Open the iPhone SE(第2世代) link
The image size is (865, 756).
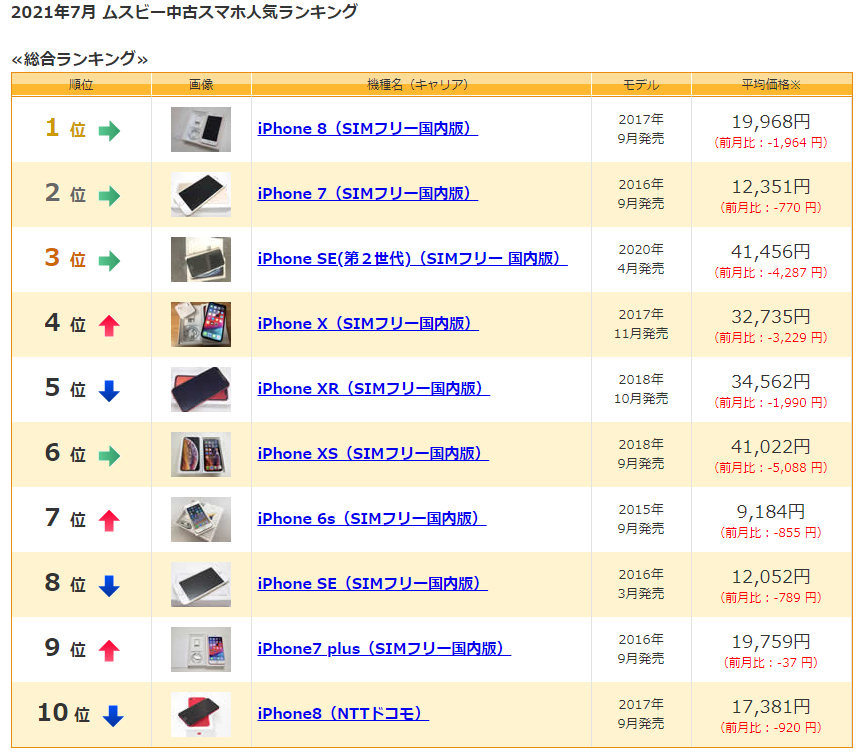pos(412,259)
